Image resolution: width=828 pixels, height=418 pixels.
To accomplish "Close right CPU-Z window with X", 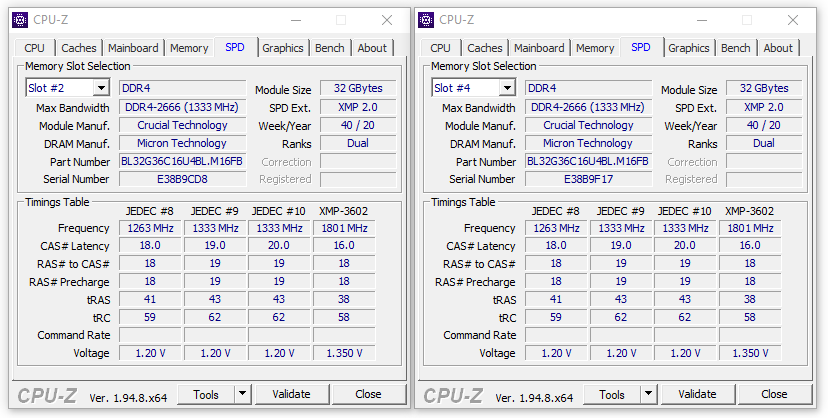I will [793, 20].
